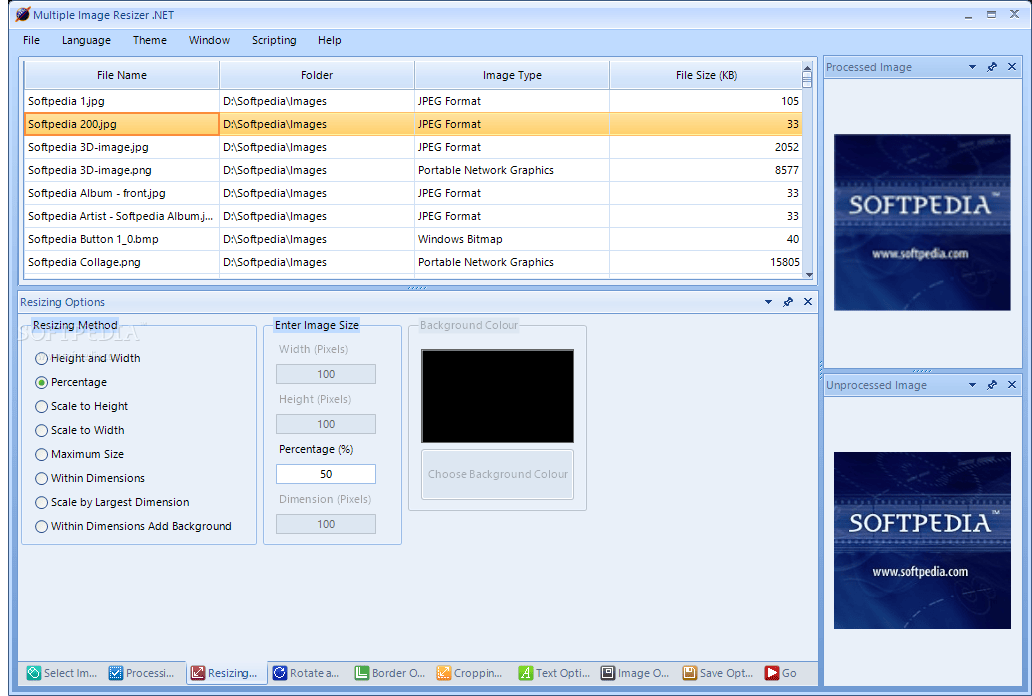1032x696 pixels.
Task: Click the Multiple Image Resizer app icon
Action: (22, 14)
